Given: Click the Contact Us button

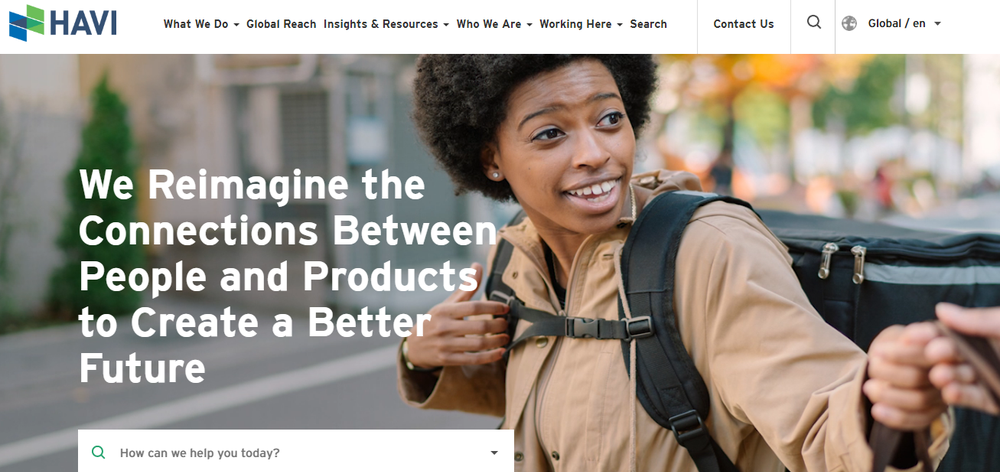Looking at the screenshot, I should [x=744, y=24].
